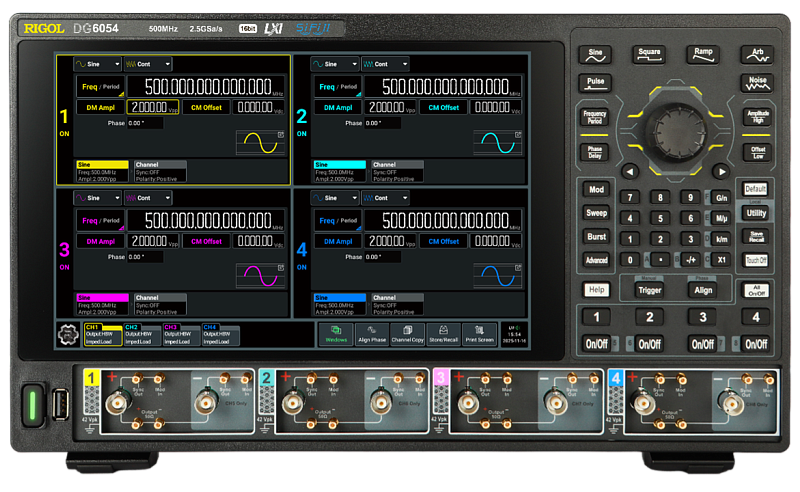Select channel 3 CM Offset 0.000,00 field
The image size is (800, 492).
pos(258,241)
